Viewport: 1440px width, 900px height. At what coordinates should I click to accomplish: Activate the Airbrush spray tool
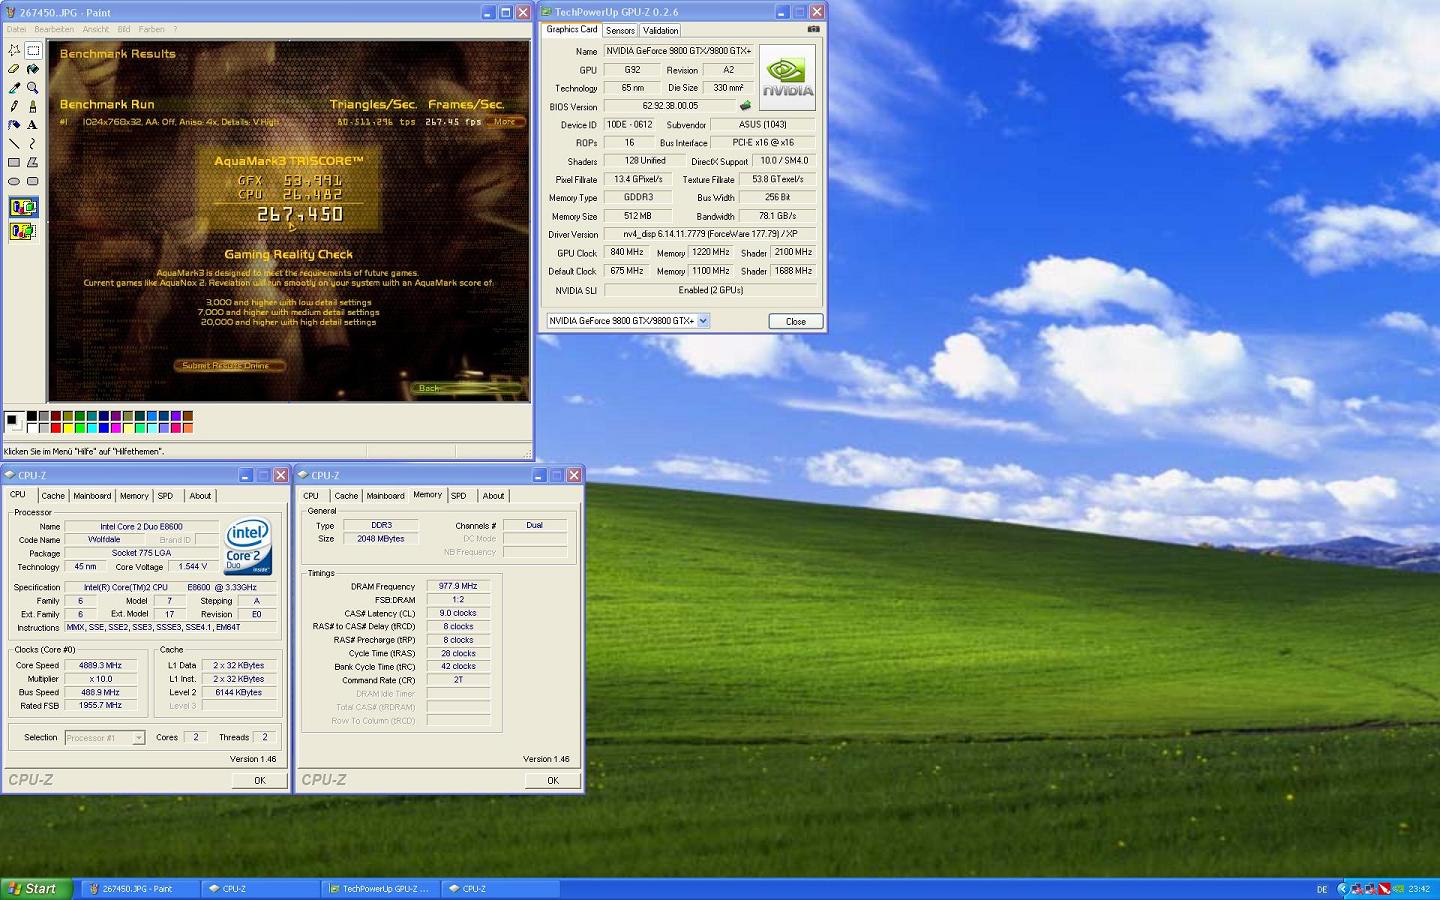tap(14, 125)
